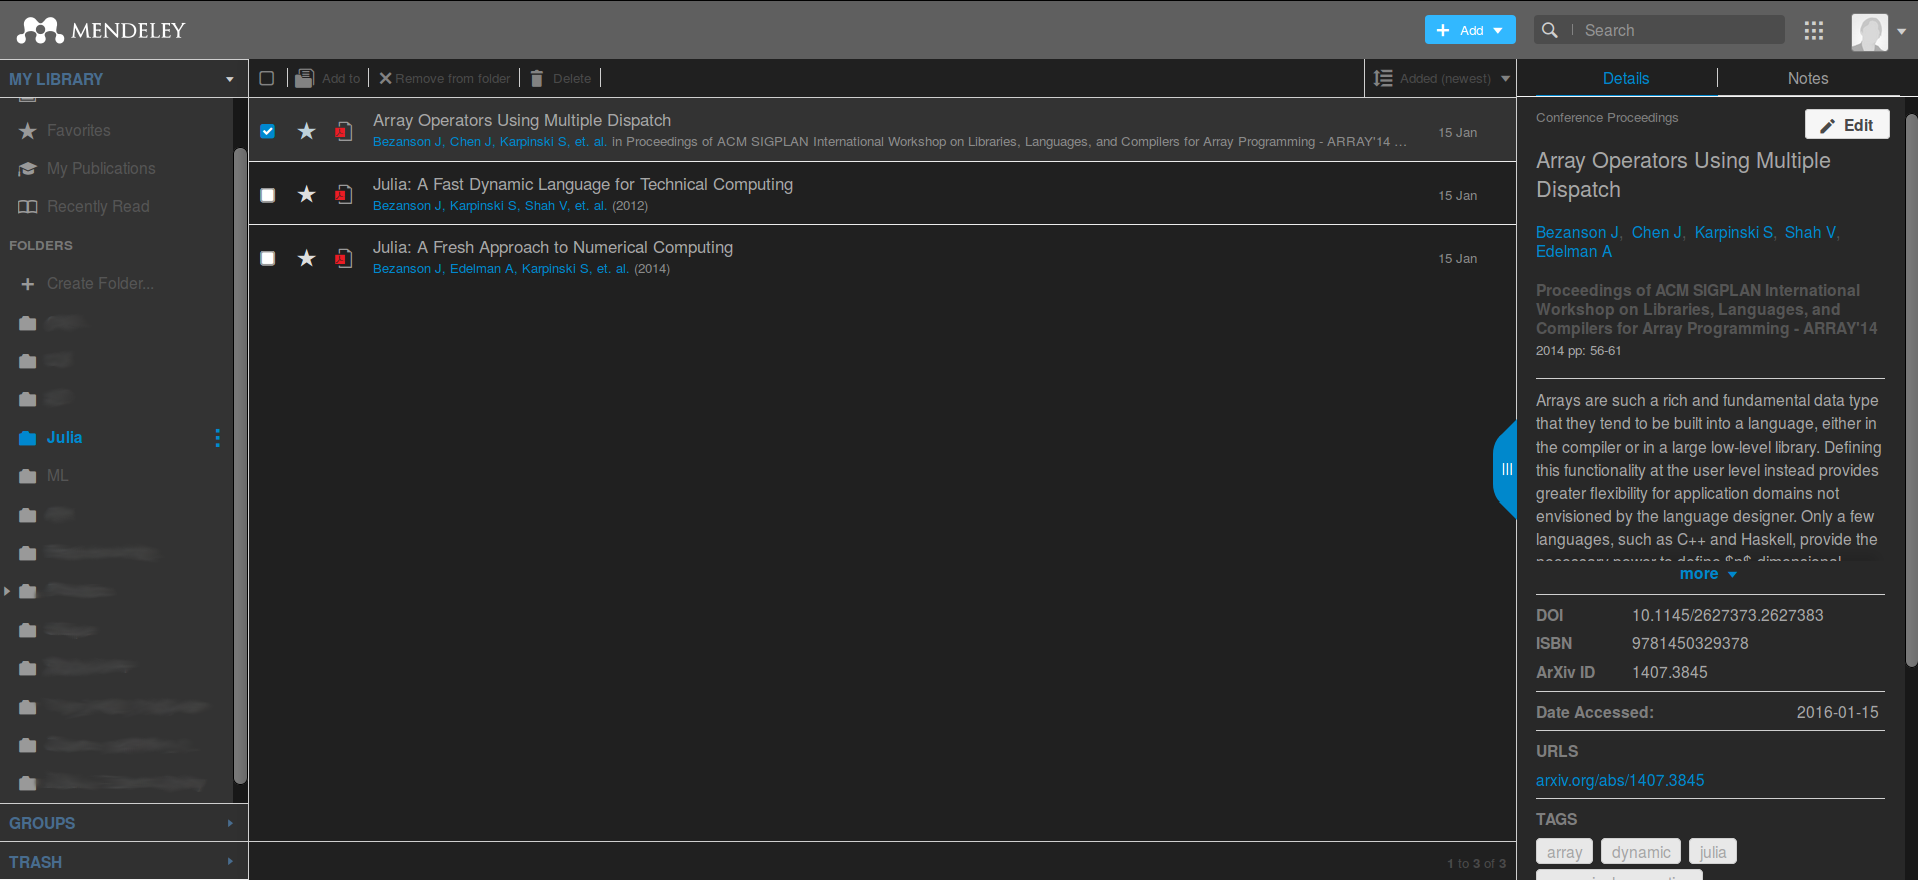Collapse details panel with blue handle
This screenshot has height=880, width=1918.
tap(1505, 469)
